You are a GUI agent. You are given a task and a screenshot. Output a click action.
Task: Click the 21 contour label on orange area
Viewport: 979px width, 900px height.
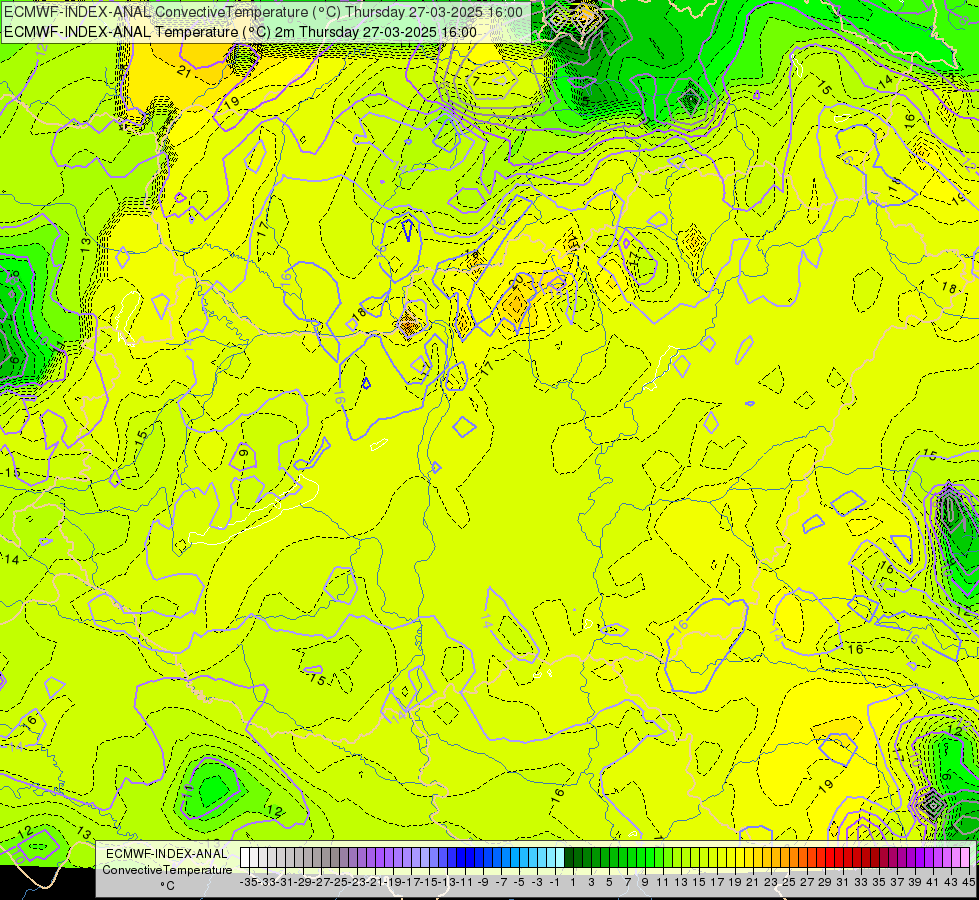point(184,71)
